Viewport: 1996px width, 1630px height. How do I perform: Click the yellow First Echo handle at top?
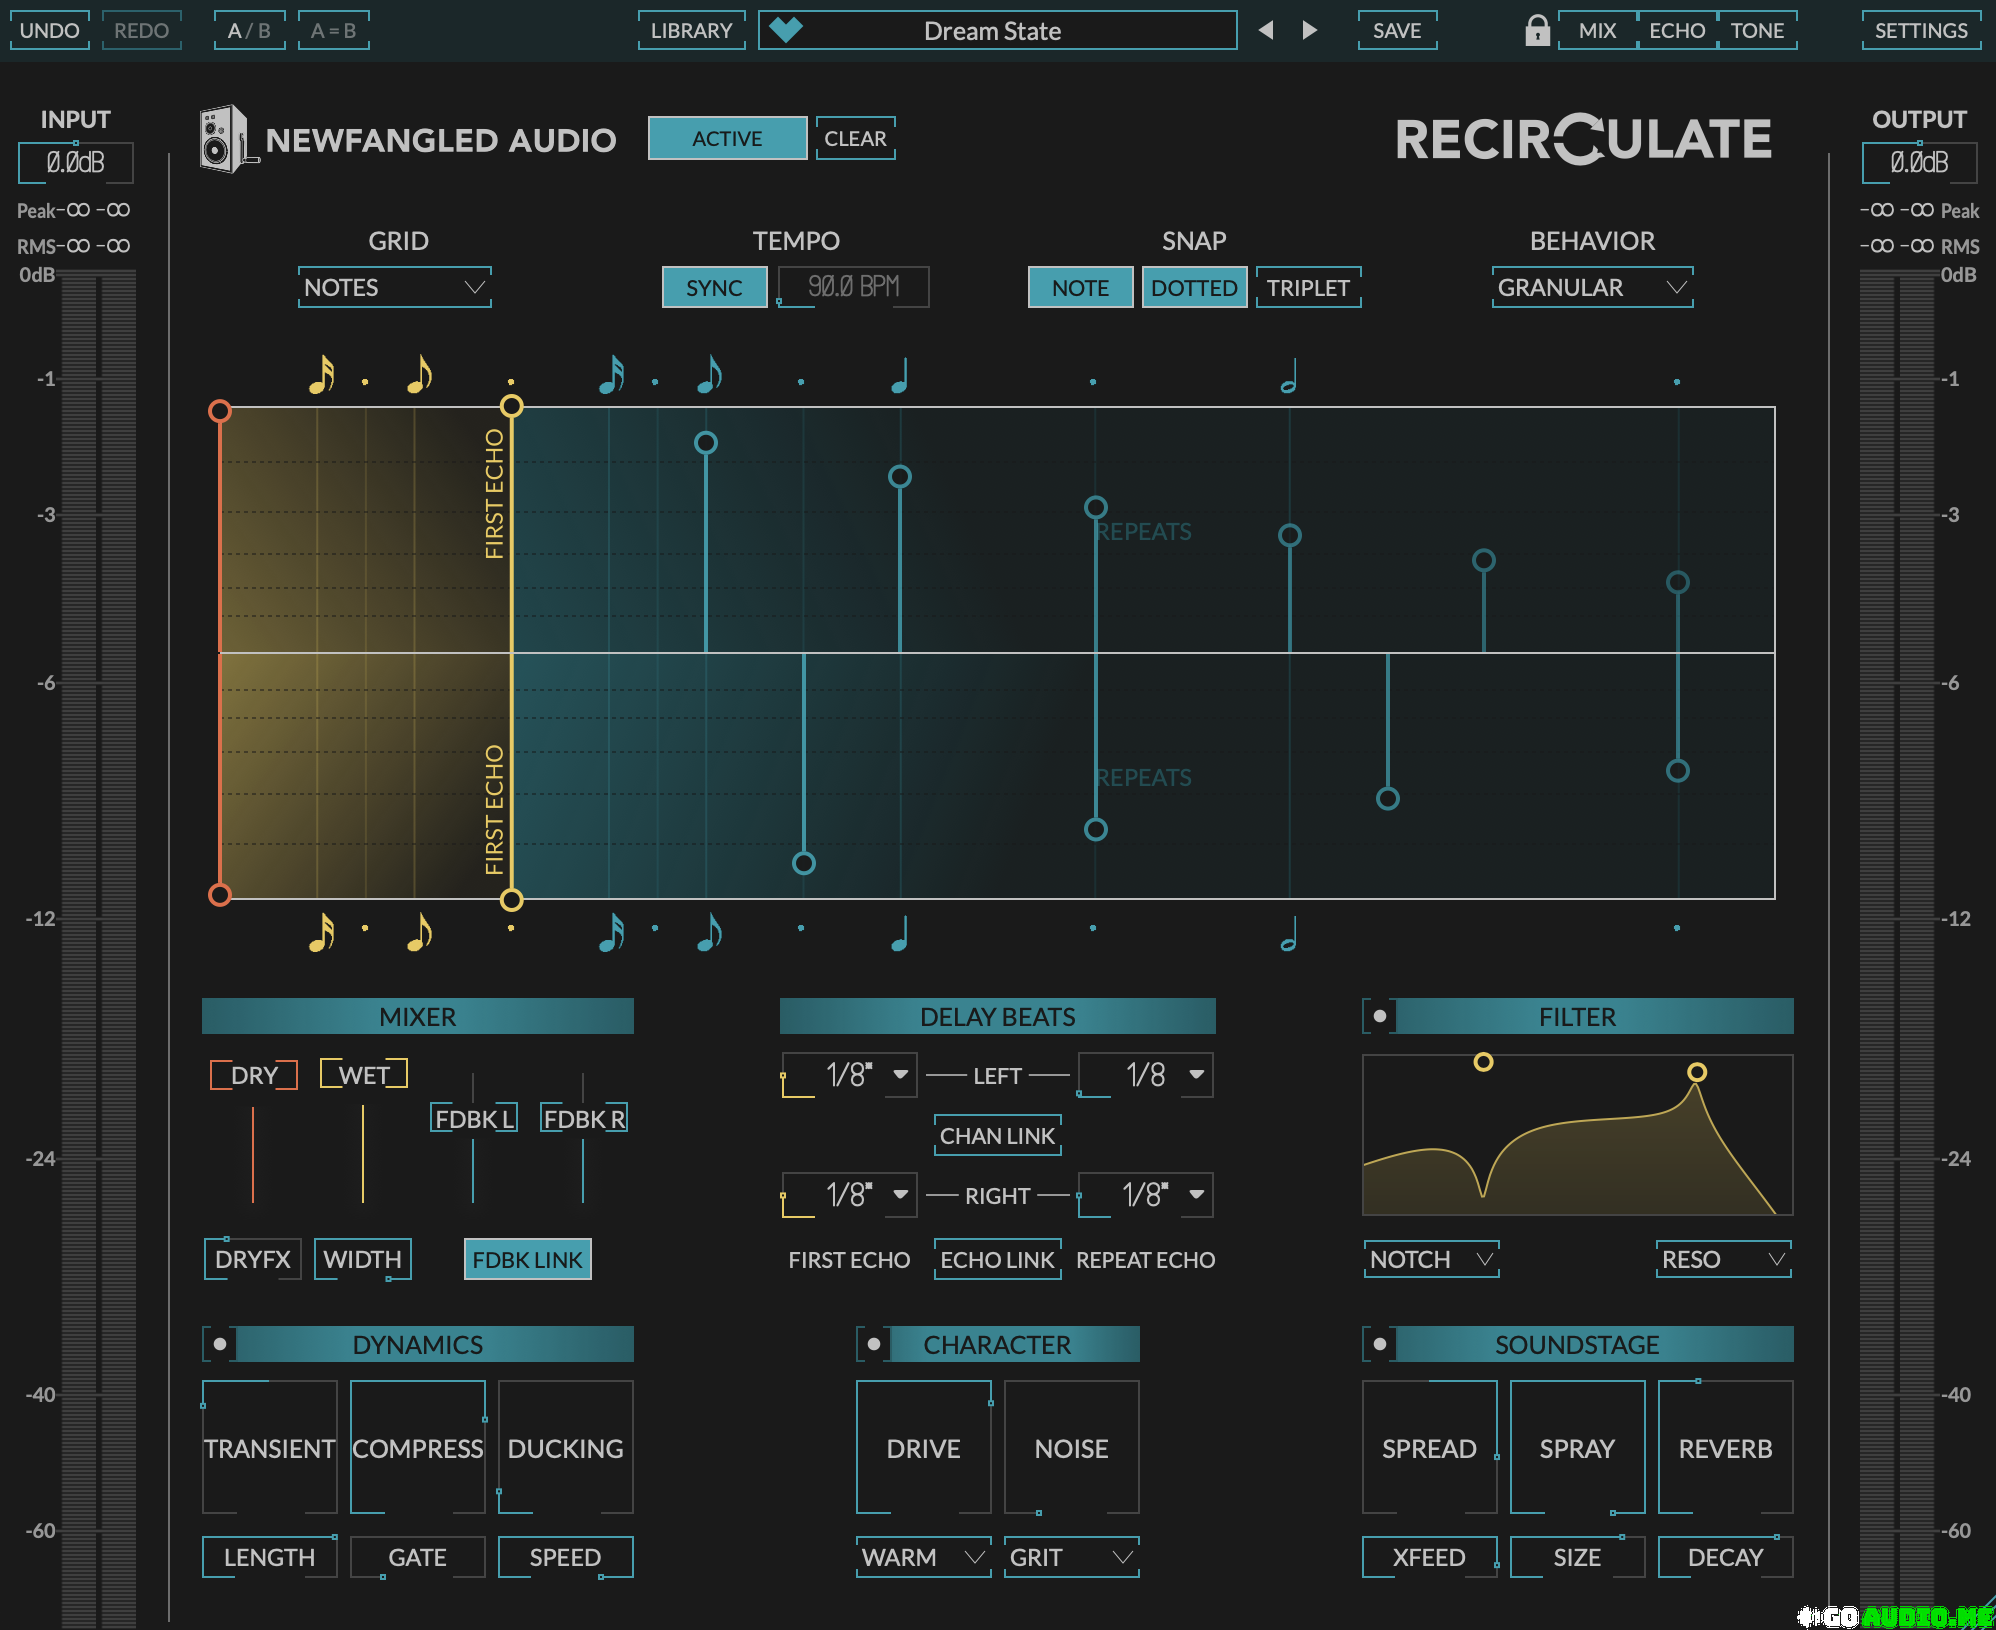511,405
